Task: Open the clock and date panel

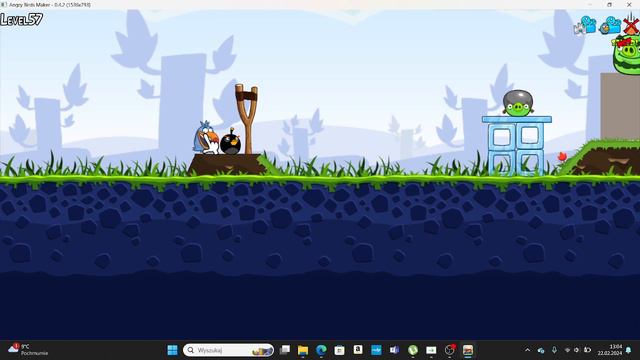Action: (610, 350)
